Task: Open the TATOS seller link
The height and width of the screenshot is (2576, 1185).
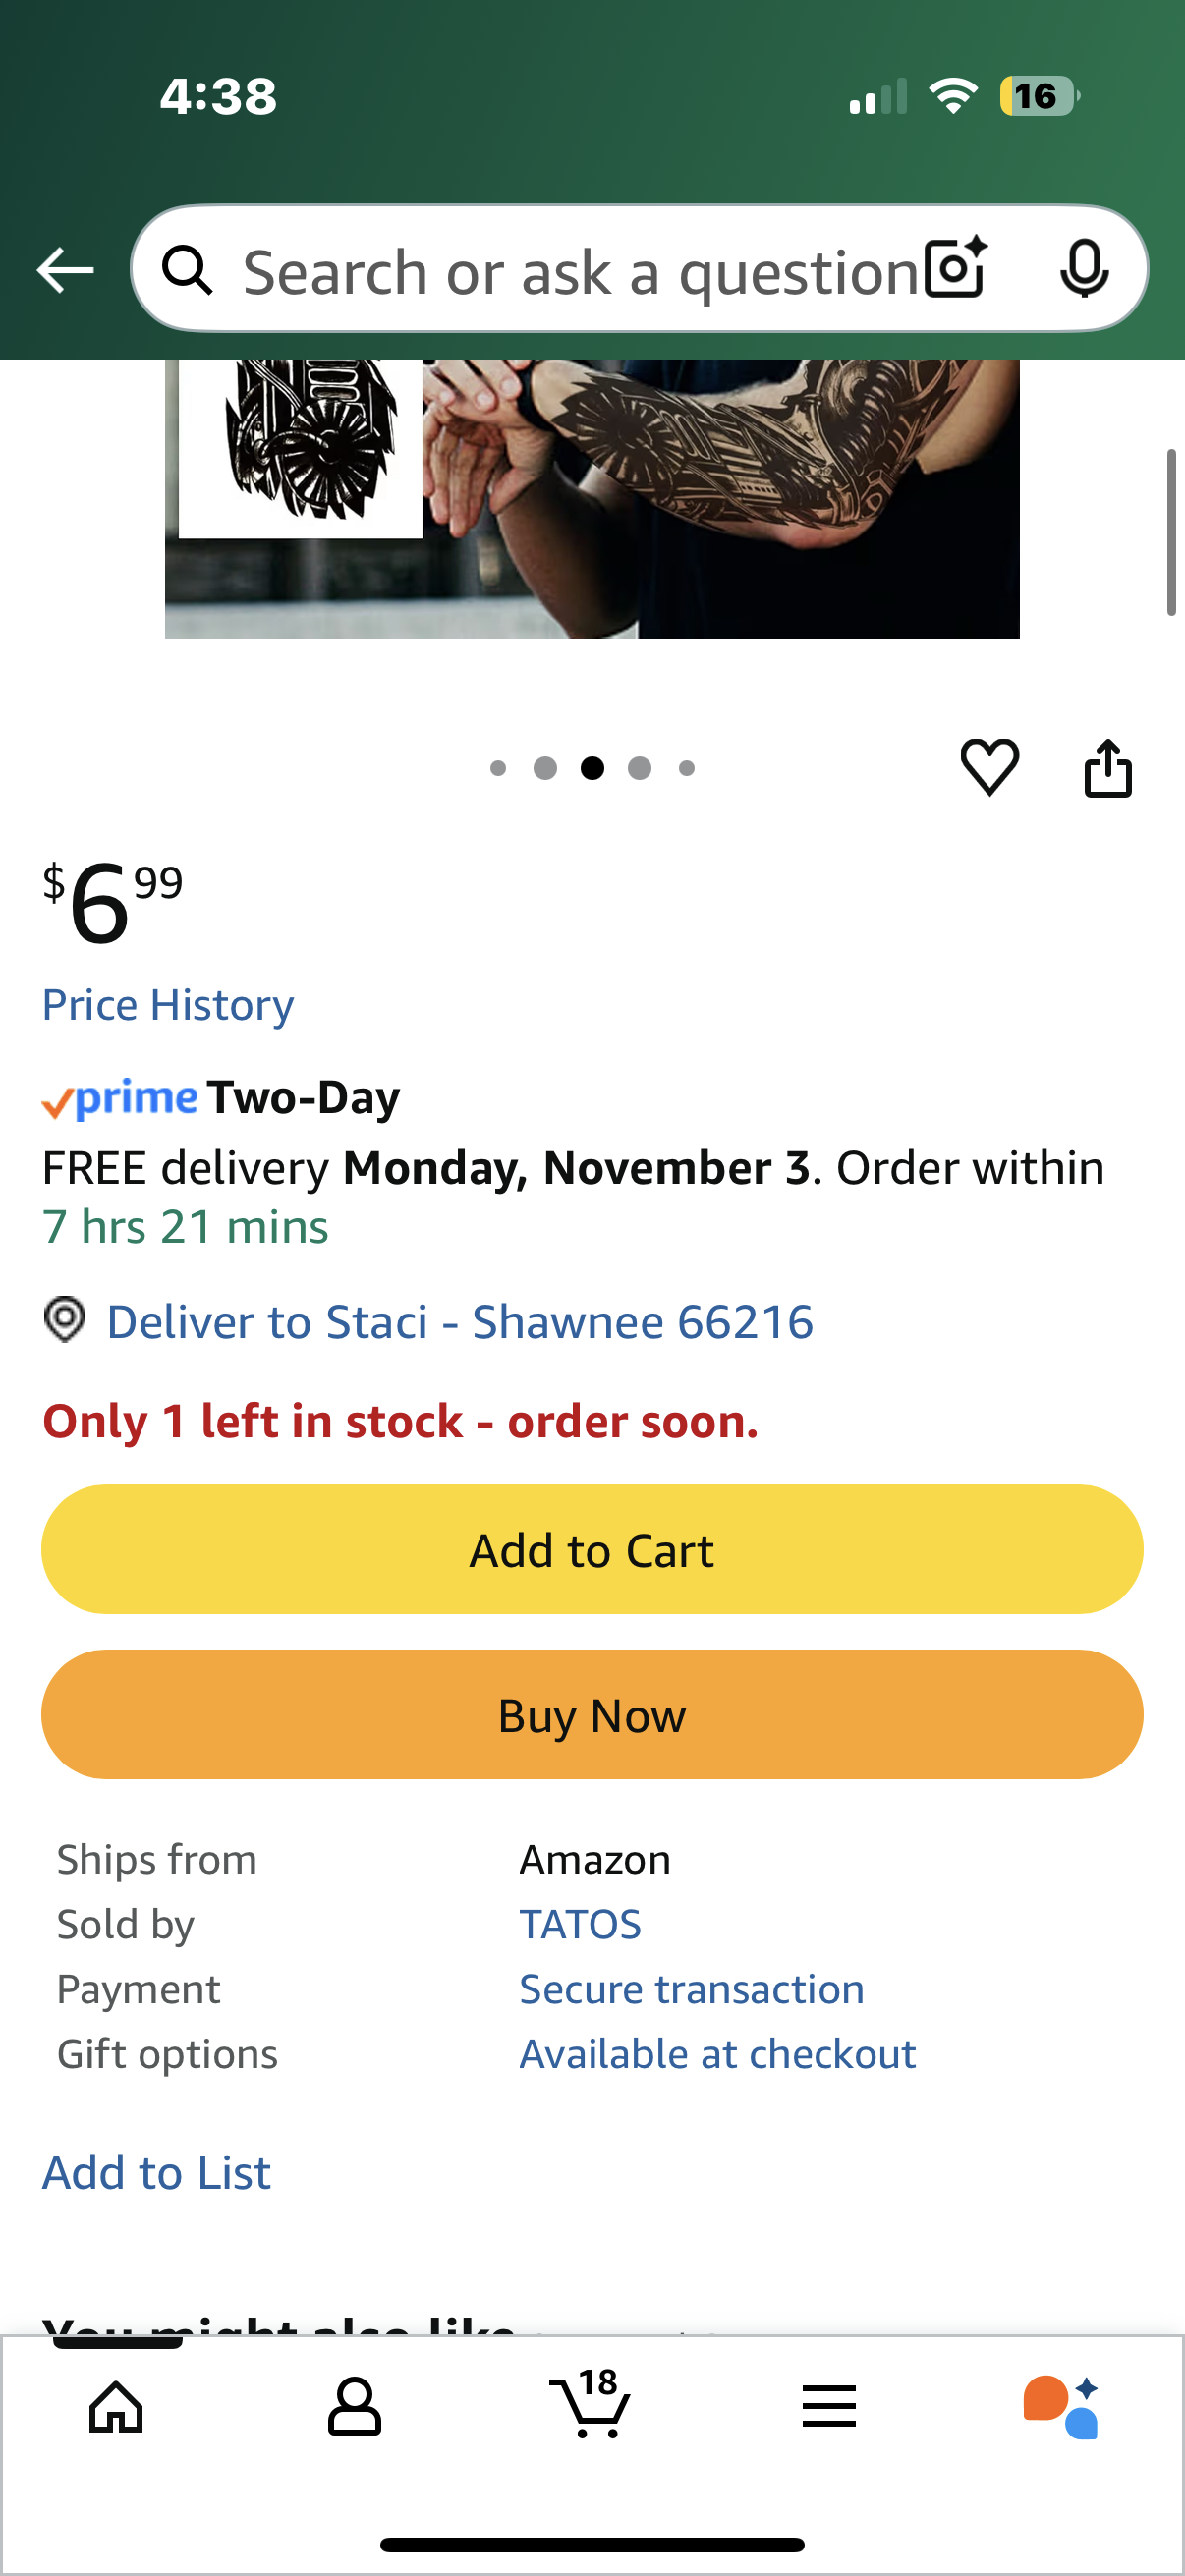Action: tap(580, 1924)
